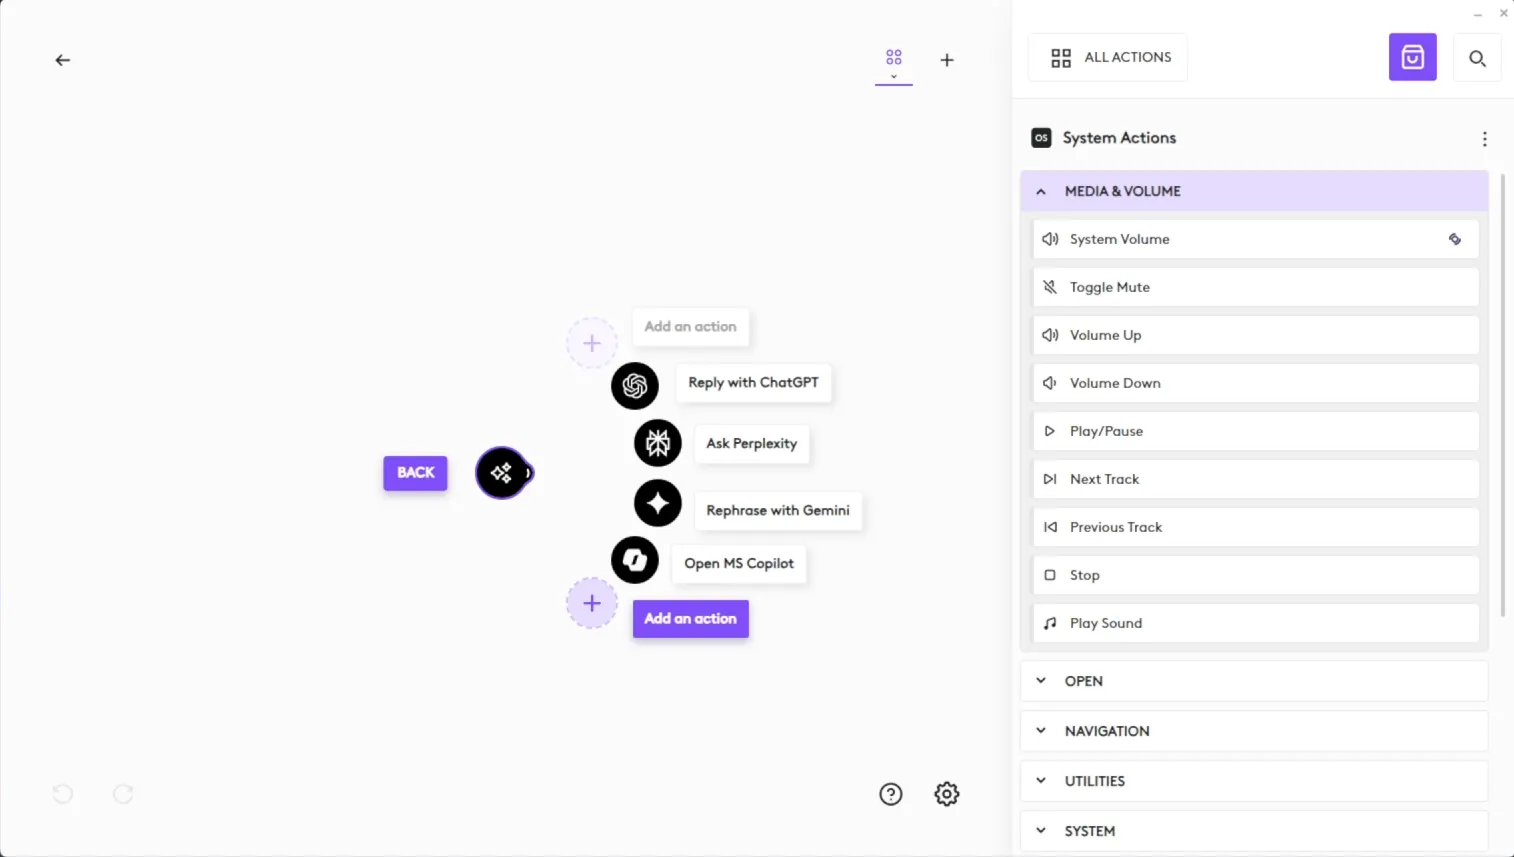Screen dimensions: 1514x857
Task: Click the central AI sparkle ring icon
Action: (503, 473)
